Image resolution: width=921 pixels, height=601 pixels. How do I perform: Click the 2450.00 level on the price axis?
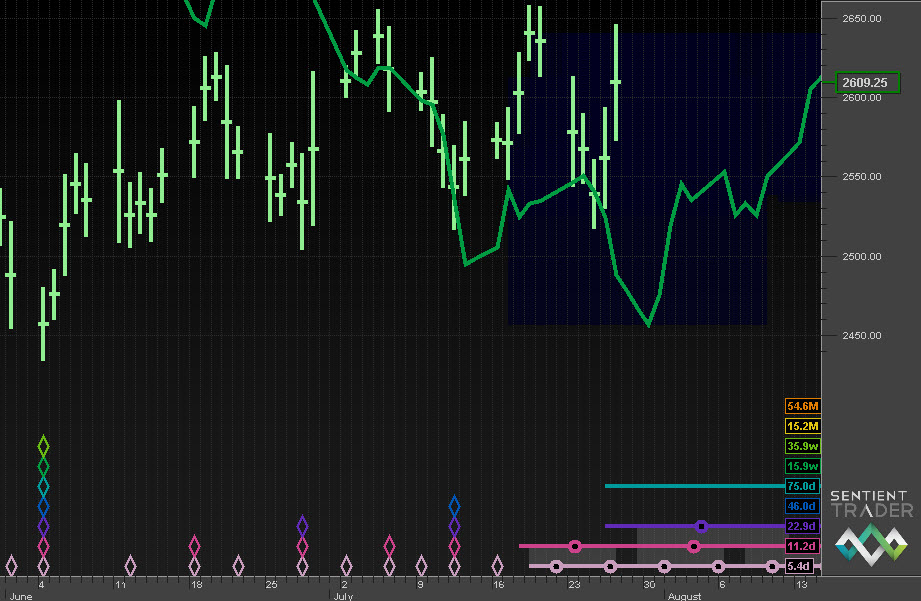click(862, 336)
